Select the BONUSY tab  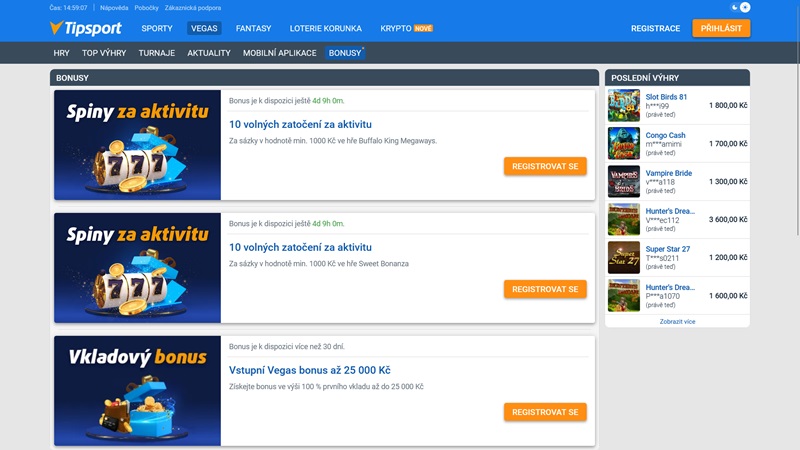tap(345, 53)
